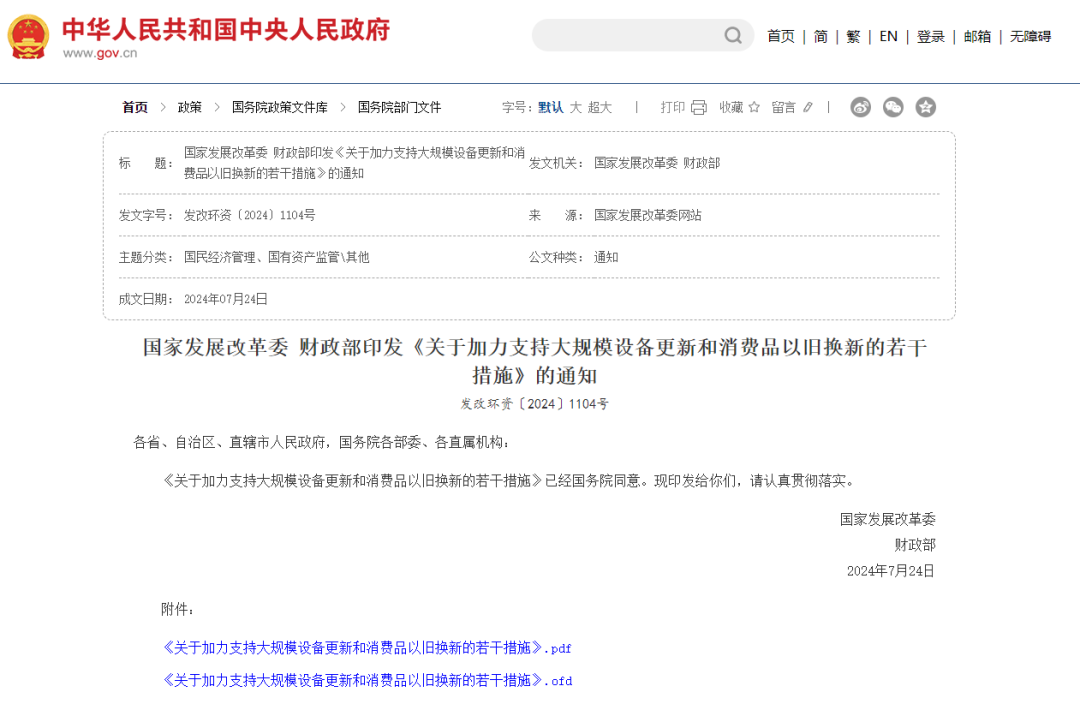Image resolution: width=1080 pixels, height=716 pixels.
Task: Click into the search input field
Action: [625, 36]
